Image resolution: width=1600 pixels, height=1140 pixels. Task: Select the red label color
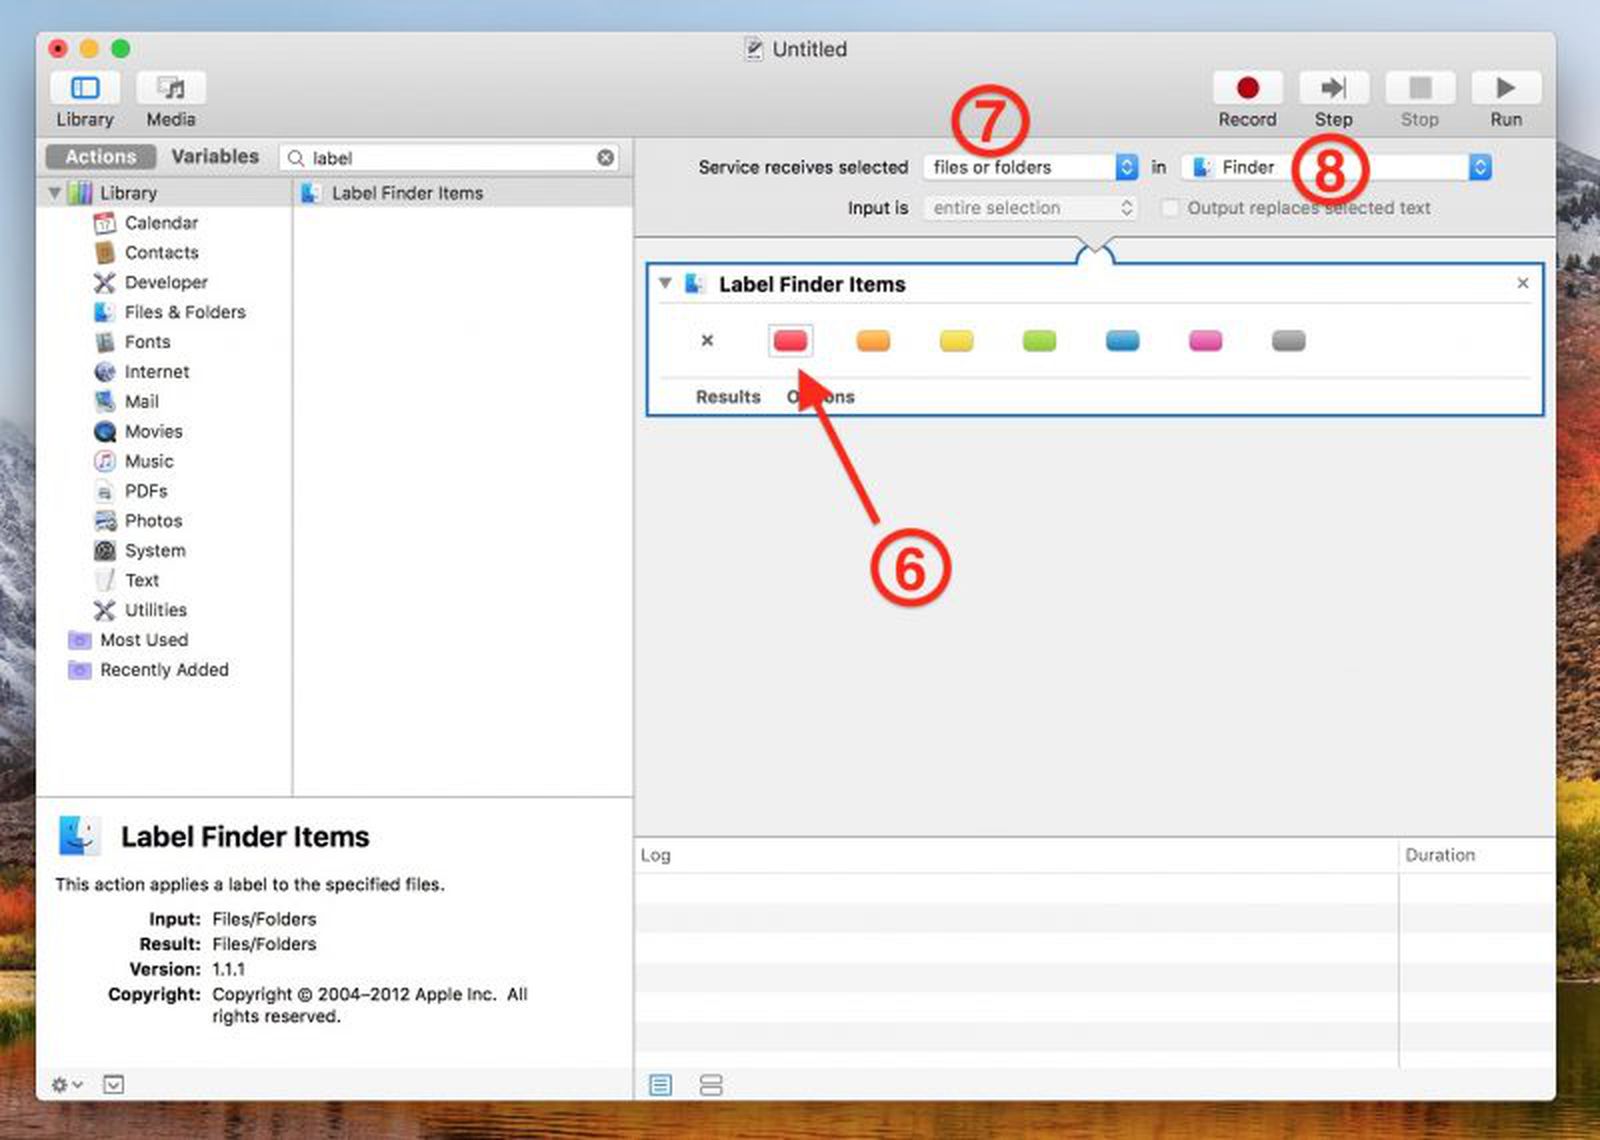[x=790, y=340]
